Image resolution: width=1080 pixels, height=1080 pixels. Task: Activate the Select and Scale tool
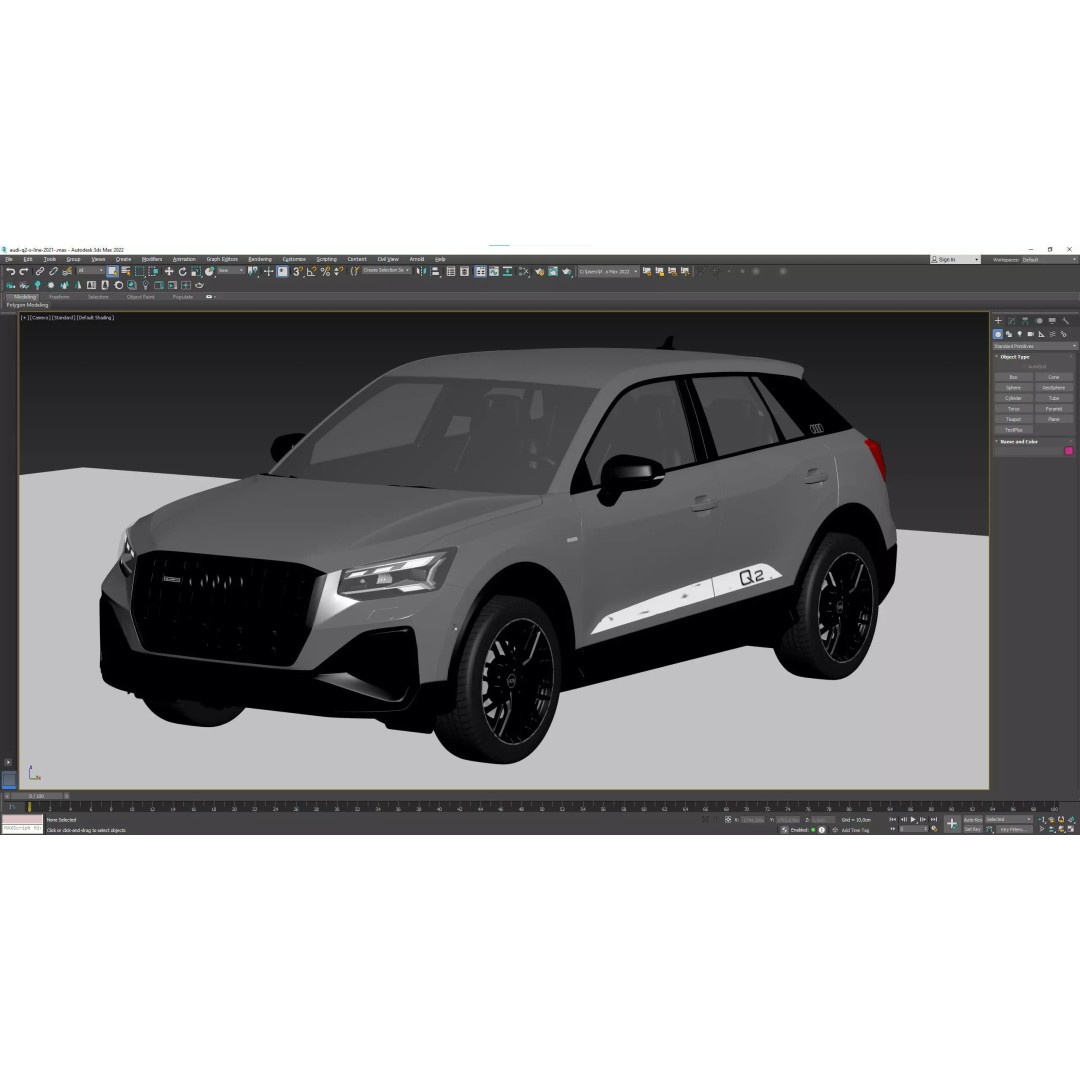point(196,272)
